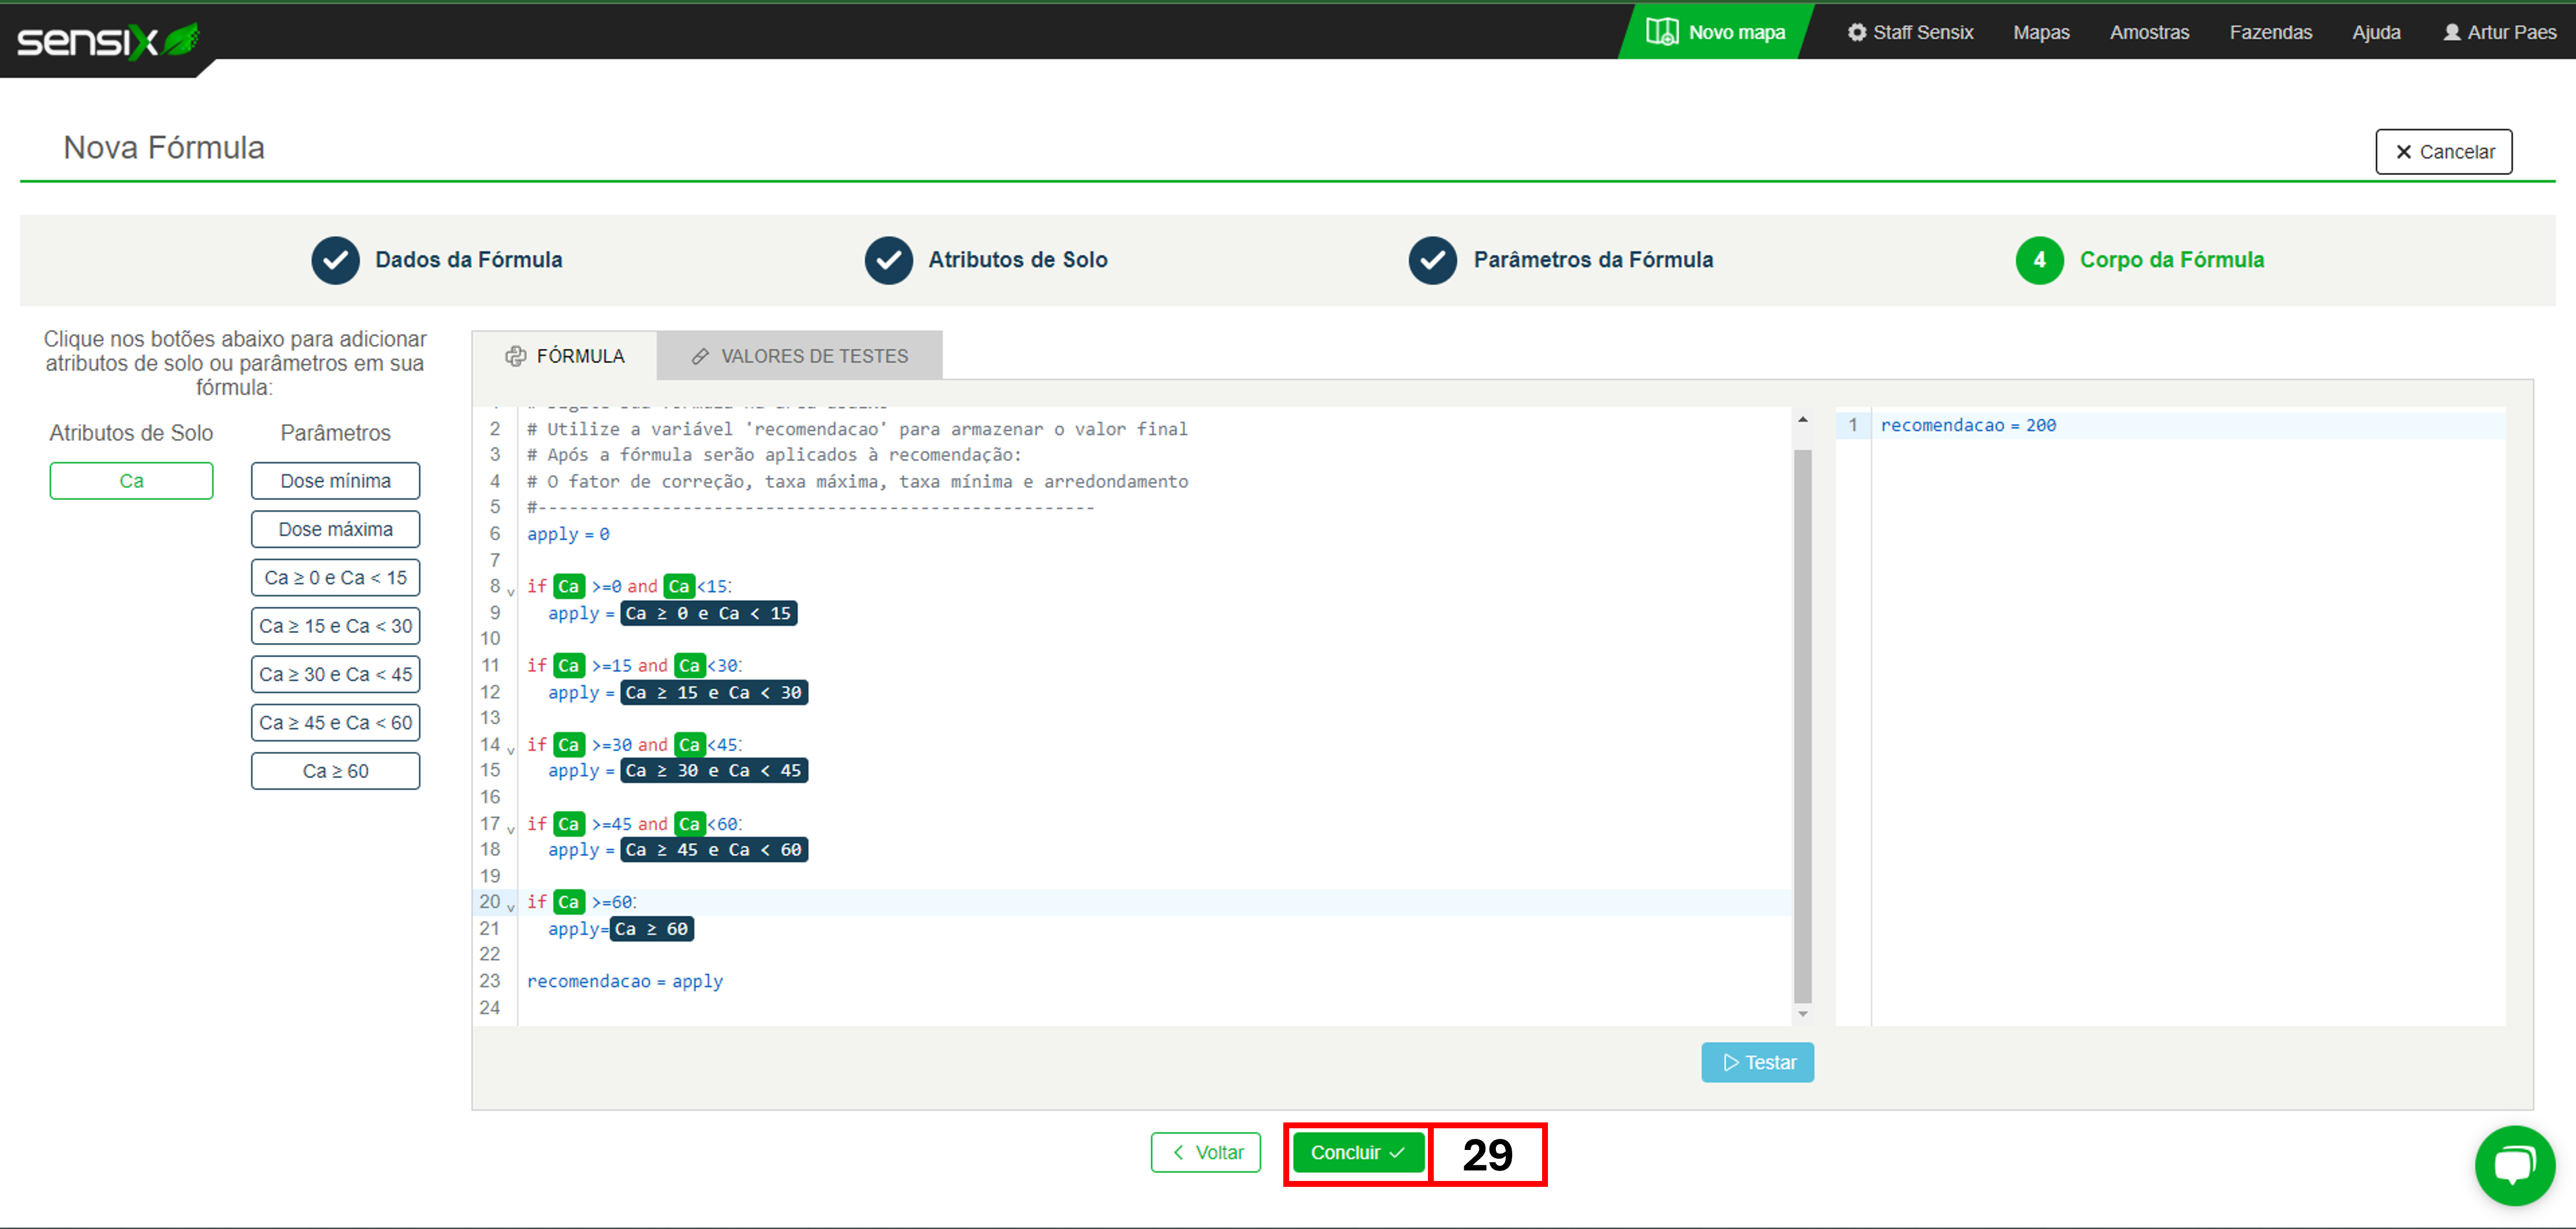2576x1229 pixels.
Task: Open the chat support bubble
Action: pyautogui.click(x=2514, y=1165)
